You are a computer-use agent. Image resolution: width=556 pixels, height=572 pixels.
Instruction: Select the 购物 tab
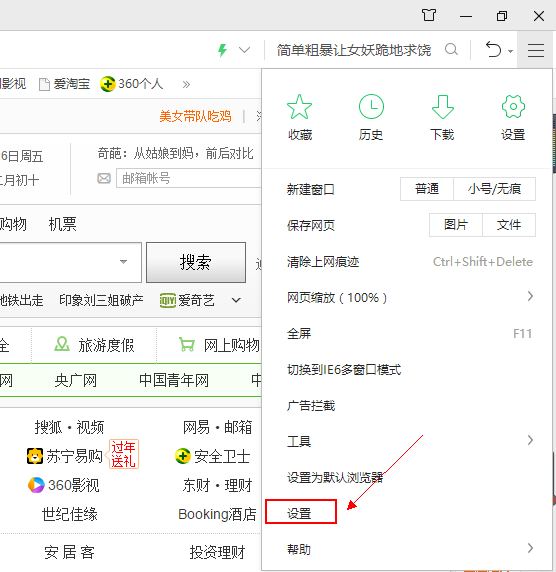pos(13,224)
